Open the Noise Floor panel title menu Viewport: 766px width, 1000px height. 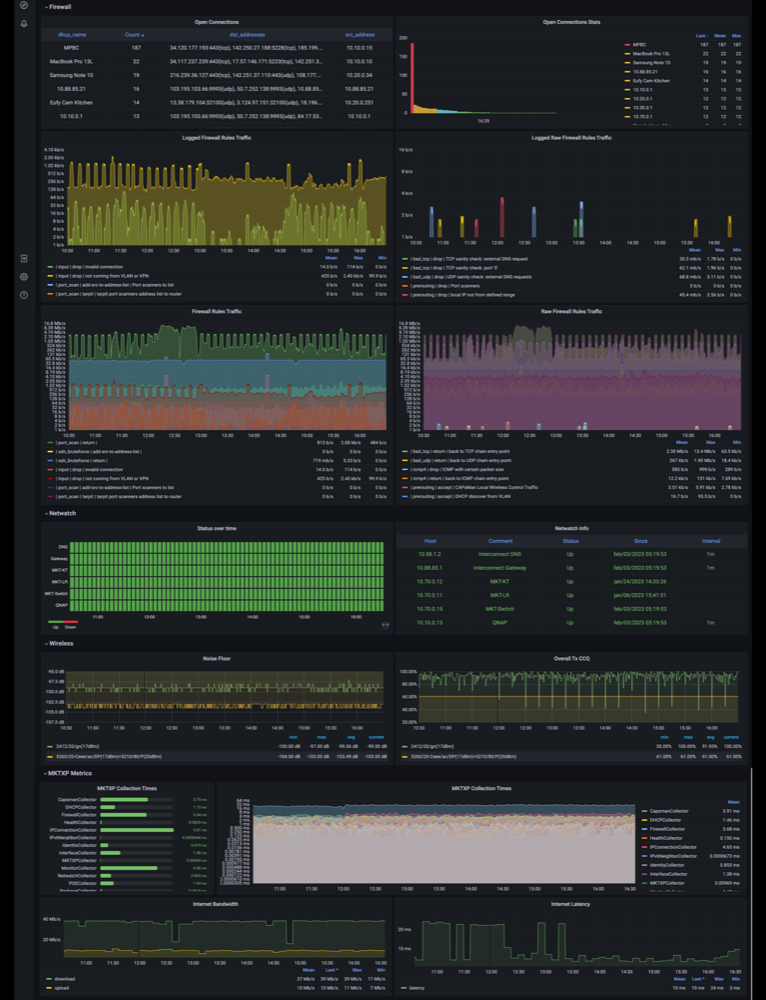[216, 658]
